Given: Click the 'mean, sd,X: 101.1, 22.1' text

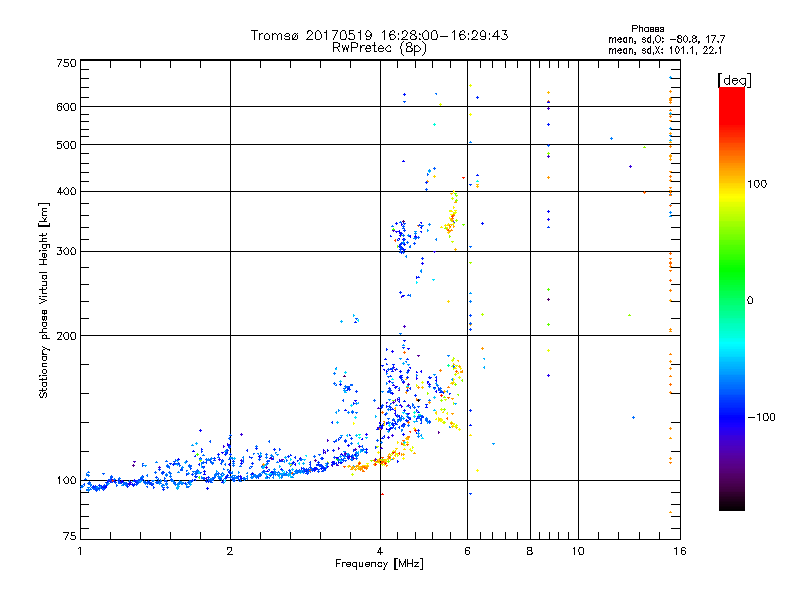Looking at the screenshot, I should pos(665,50).
